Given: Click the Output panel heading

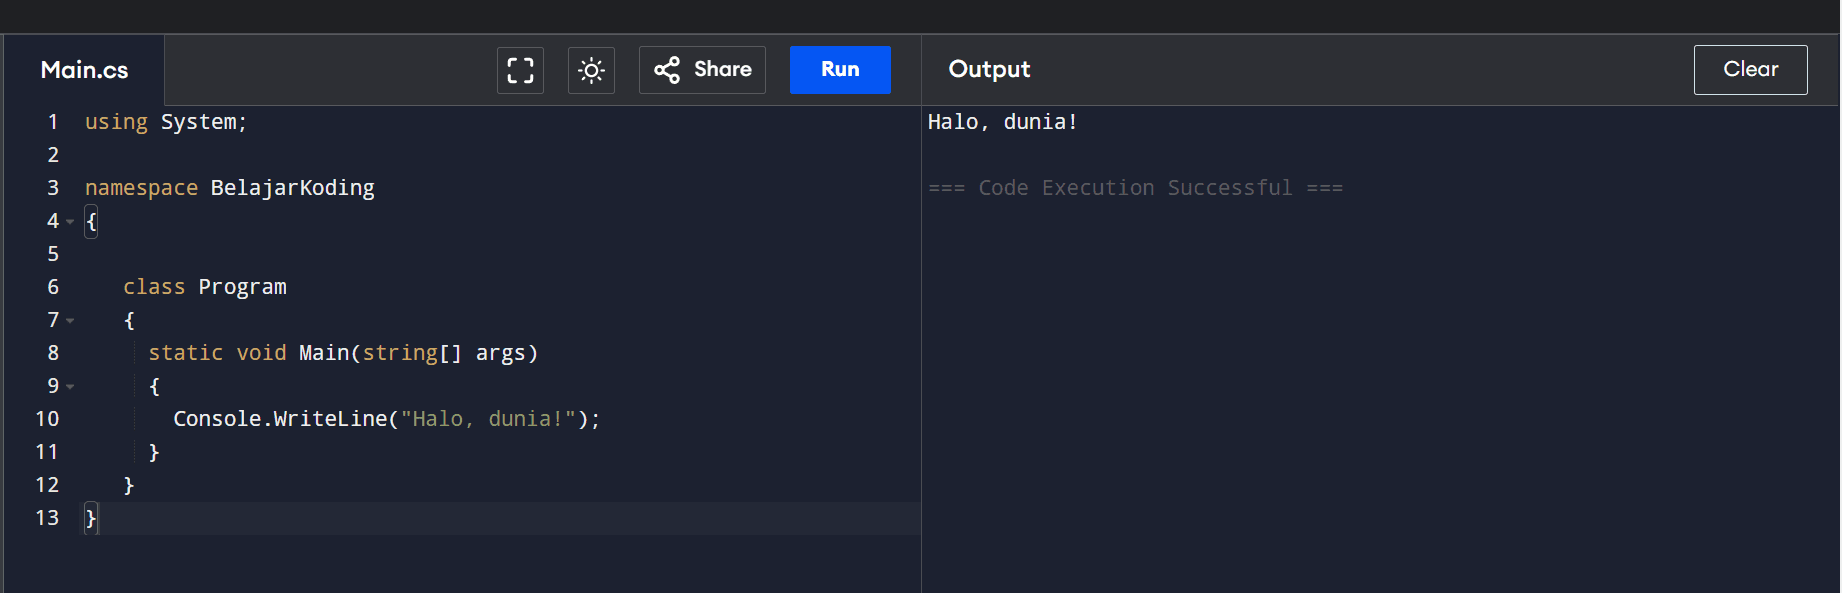Looking at the screenshot, I should (x=989, y=70).
